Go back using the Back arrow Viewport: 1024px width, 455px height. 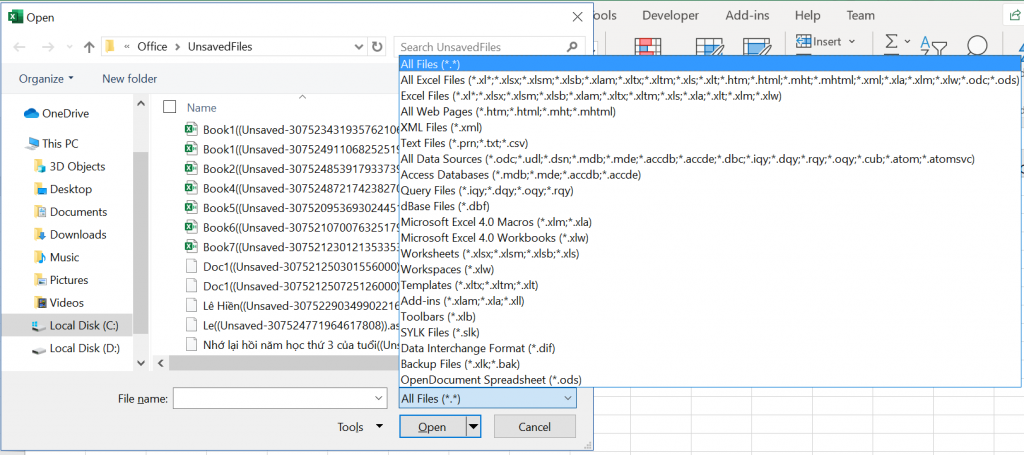pos(20,47)
